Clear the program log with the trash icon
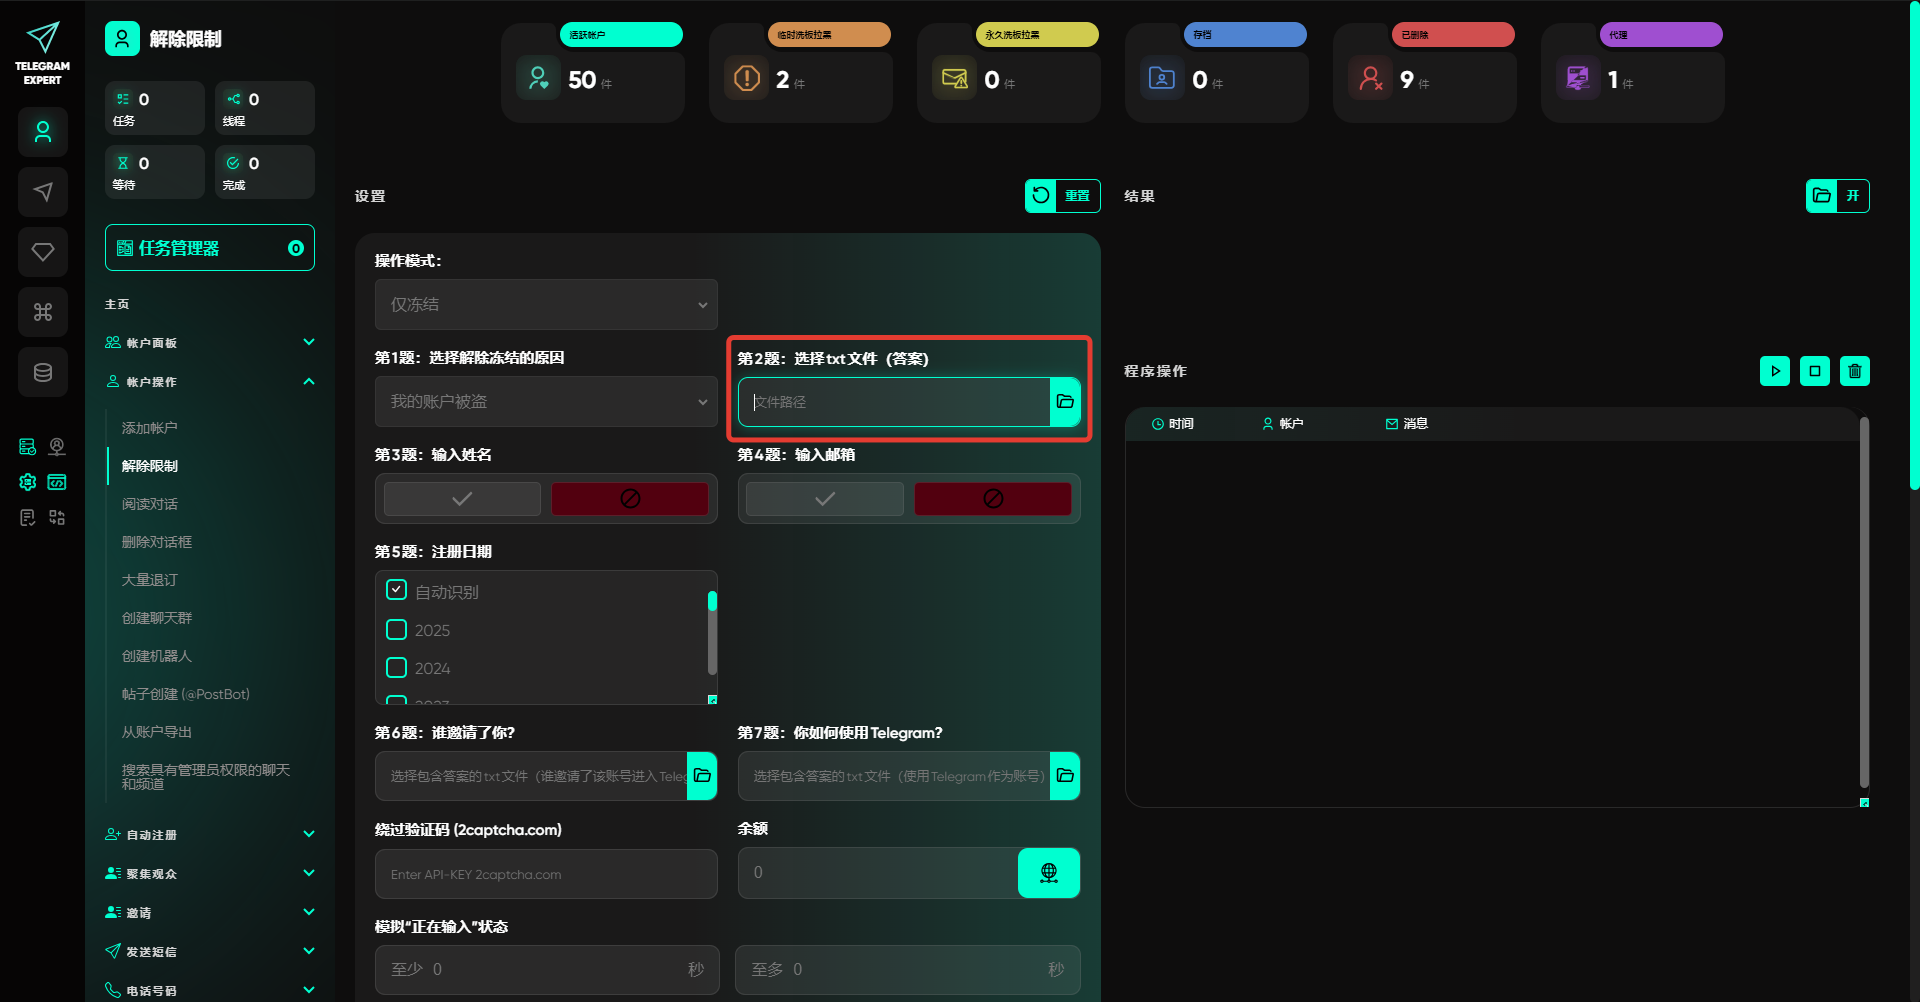1920x1002 pixels. click(1855, 371)
